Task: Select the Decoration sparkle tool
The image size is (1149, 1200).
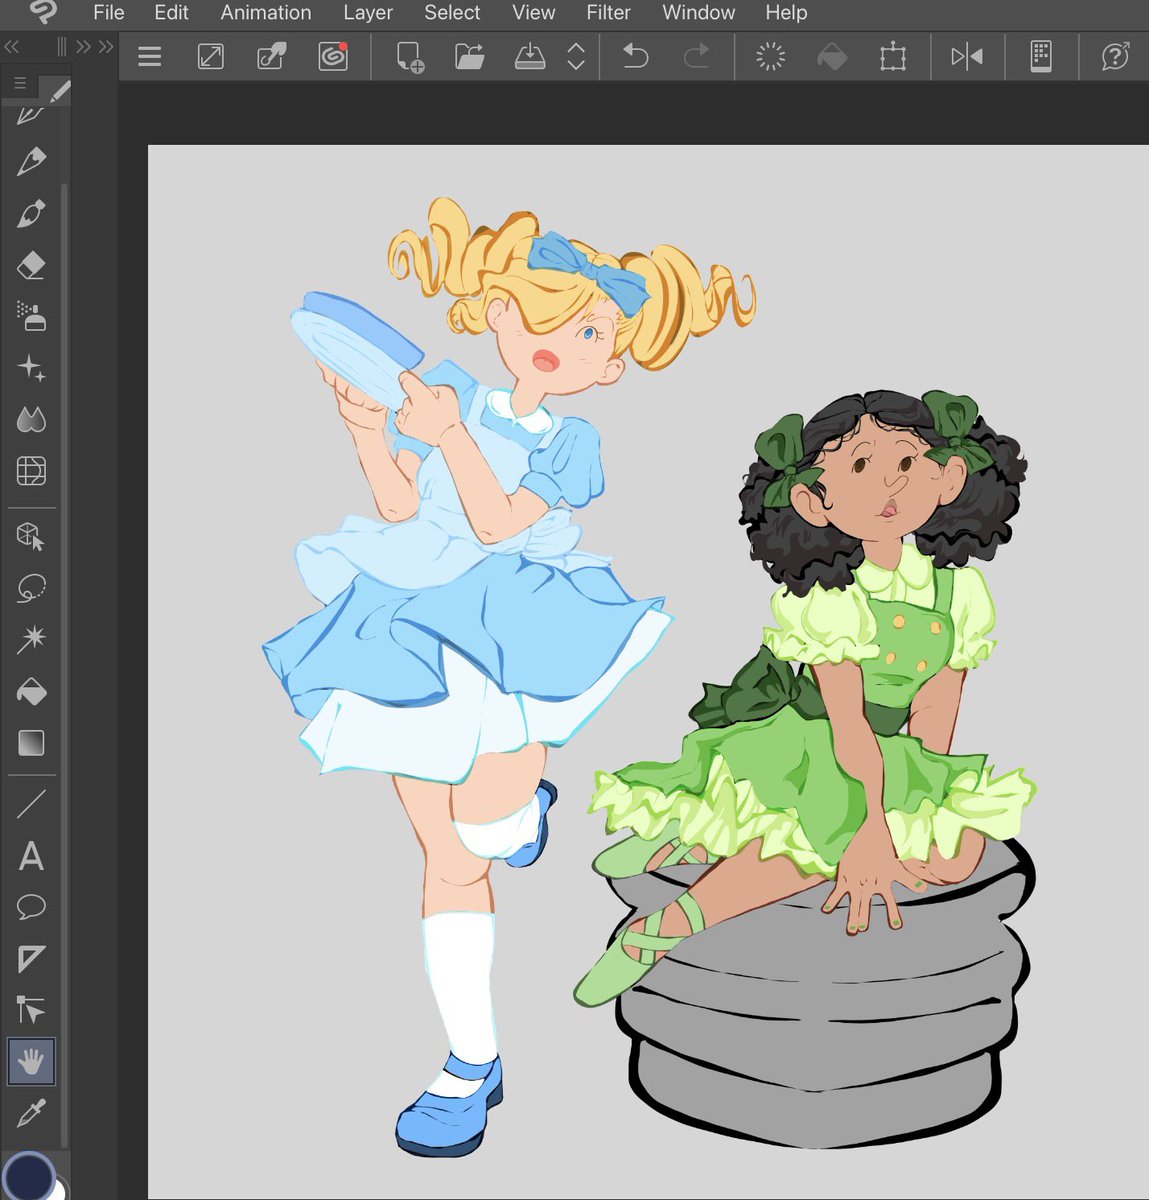Action: click(x=31, y=368)
